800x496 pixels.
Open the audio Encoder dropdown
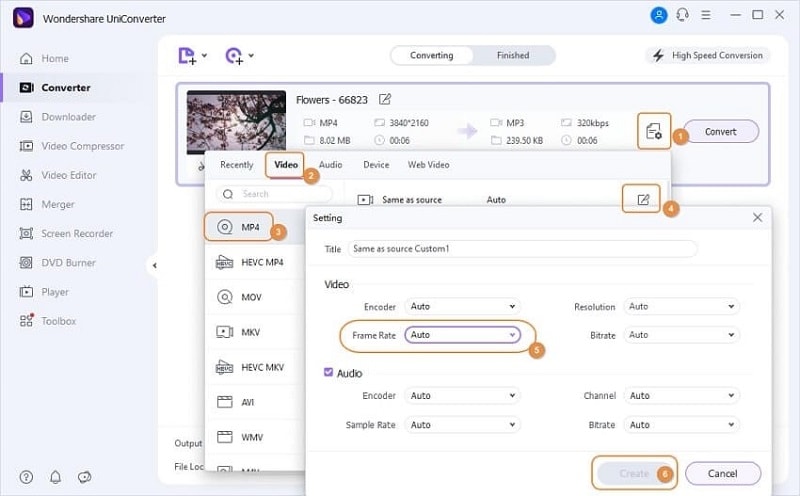[462, 395]
